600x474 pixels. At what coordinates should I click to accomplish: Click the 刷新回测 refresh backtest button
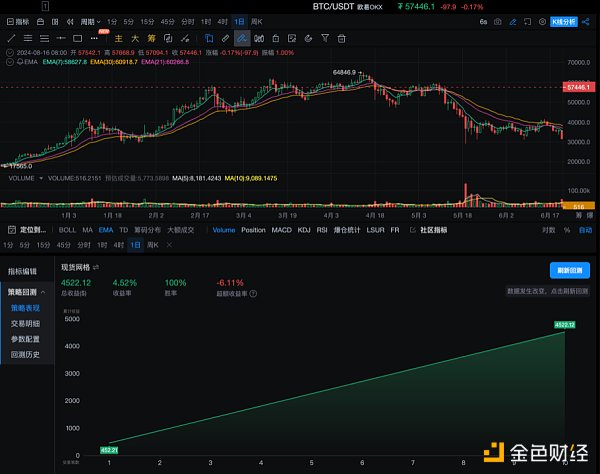point(568,270)
